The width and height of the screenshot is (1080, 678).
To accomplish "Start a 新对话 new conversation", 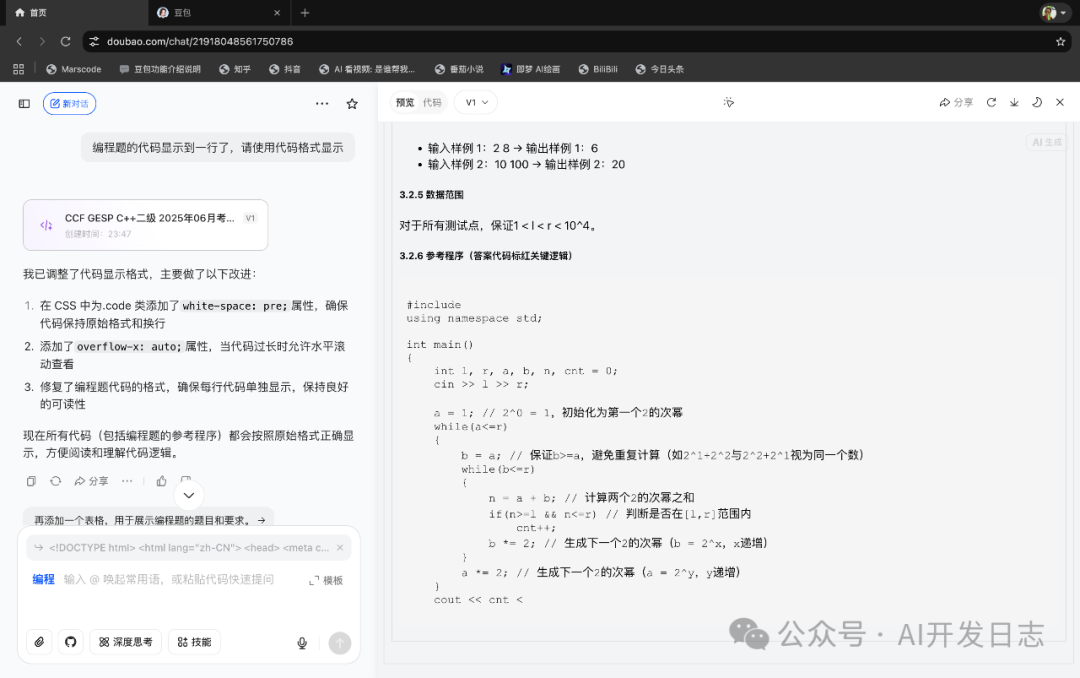I will [x=69, y=103].
